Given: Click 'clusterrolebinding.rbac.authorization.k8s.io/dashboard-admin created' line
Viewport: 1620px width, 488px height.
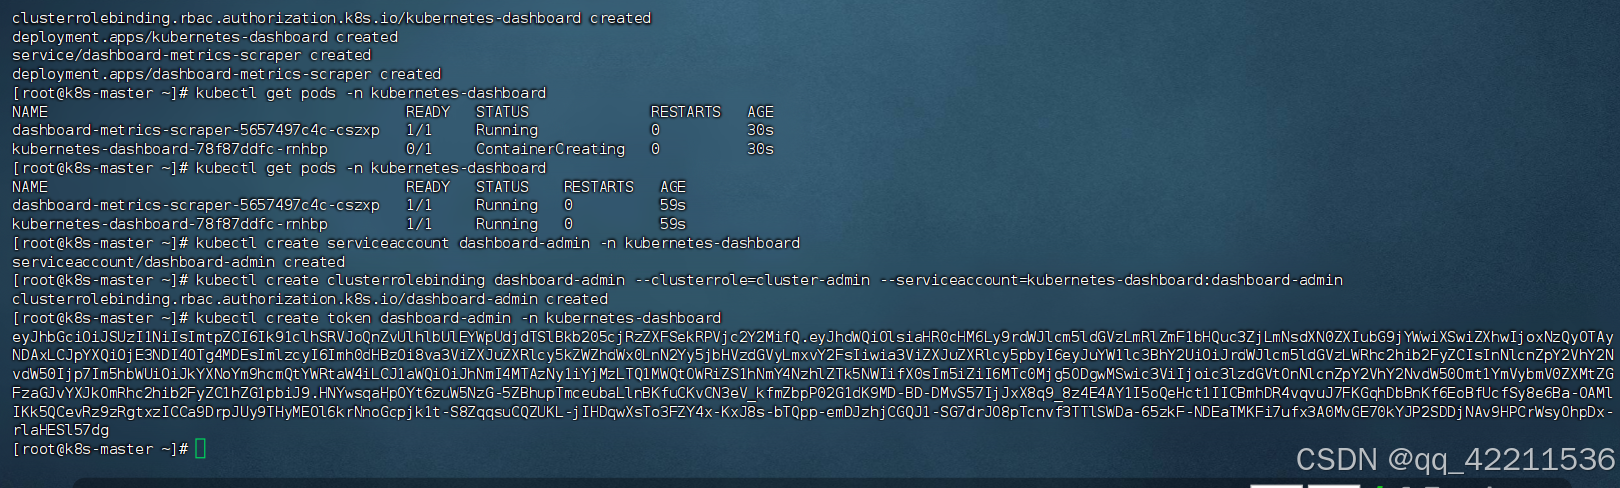Looking at the screenshot, I should [x=310, y=299].
